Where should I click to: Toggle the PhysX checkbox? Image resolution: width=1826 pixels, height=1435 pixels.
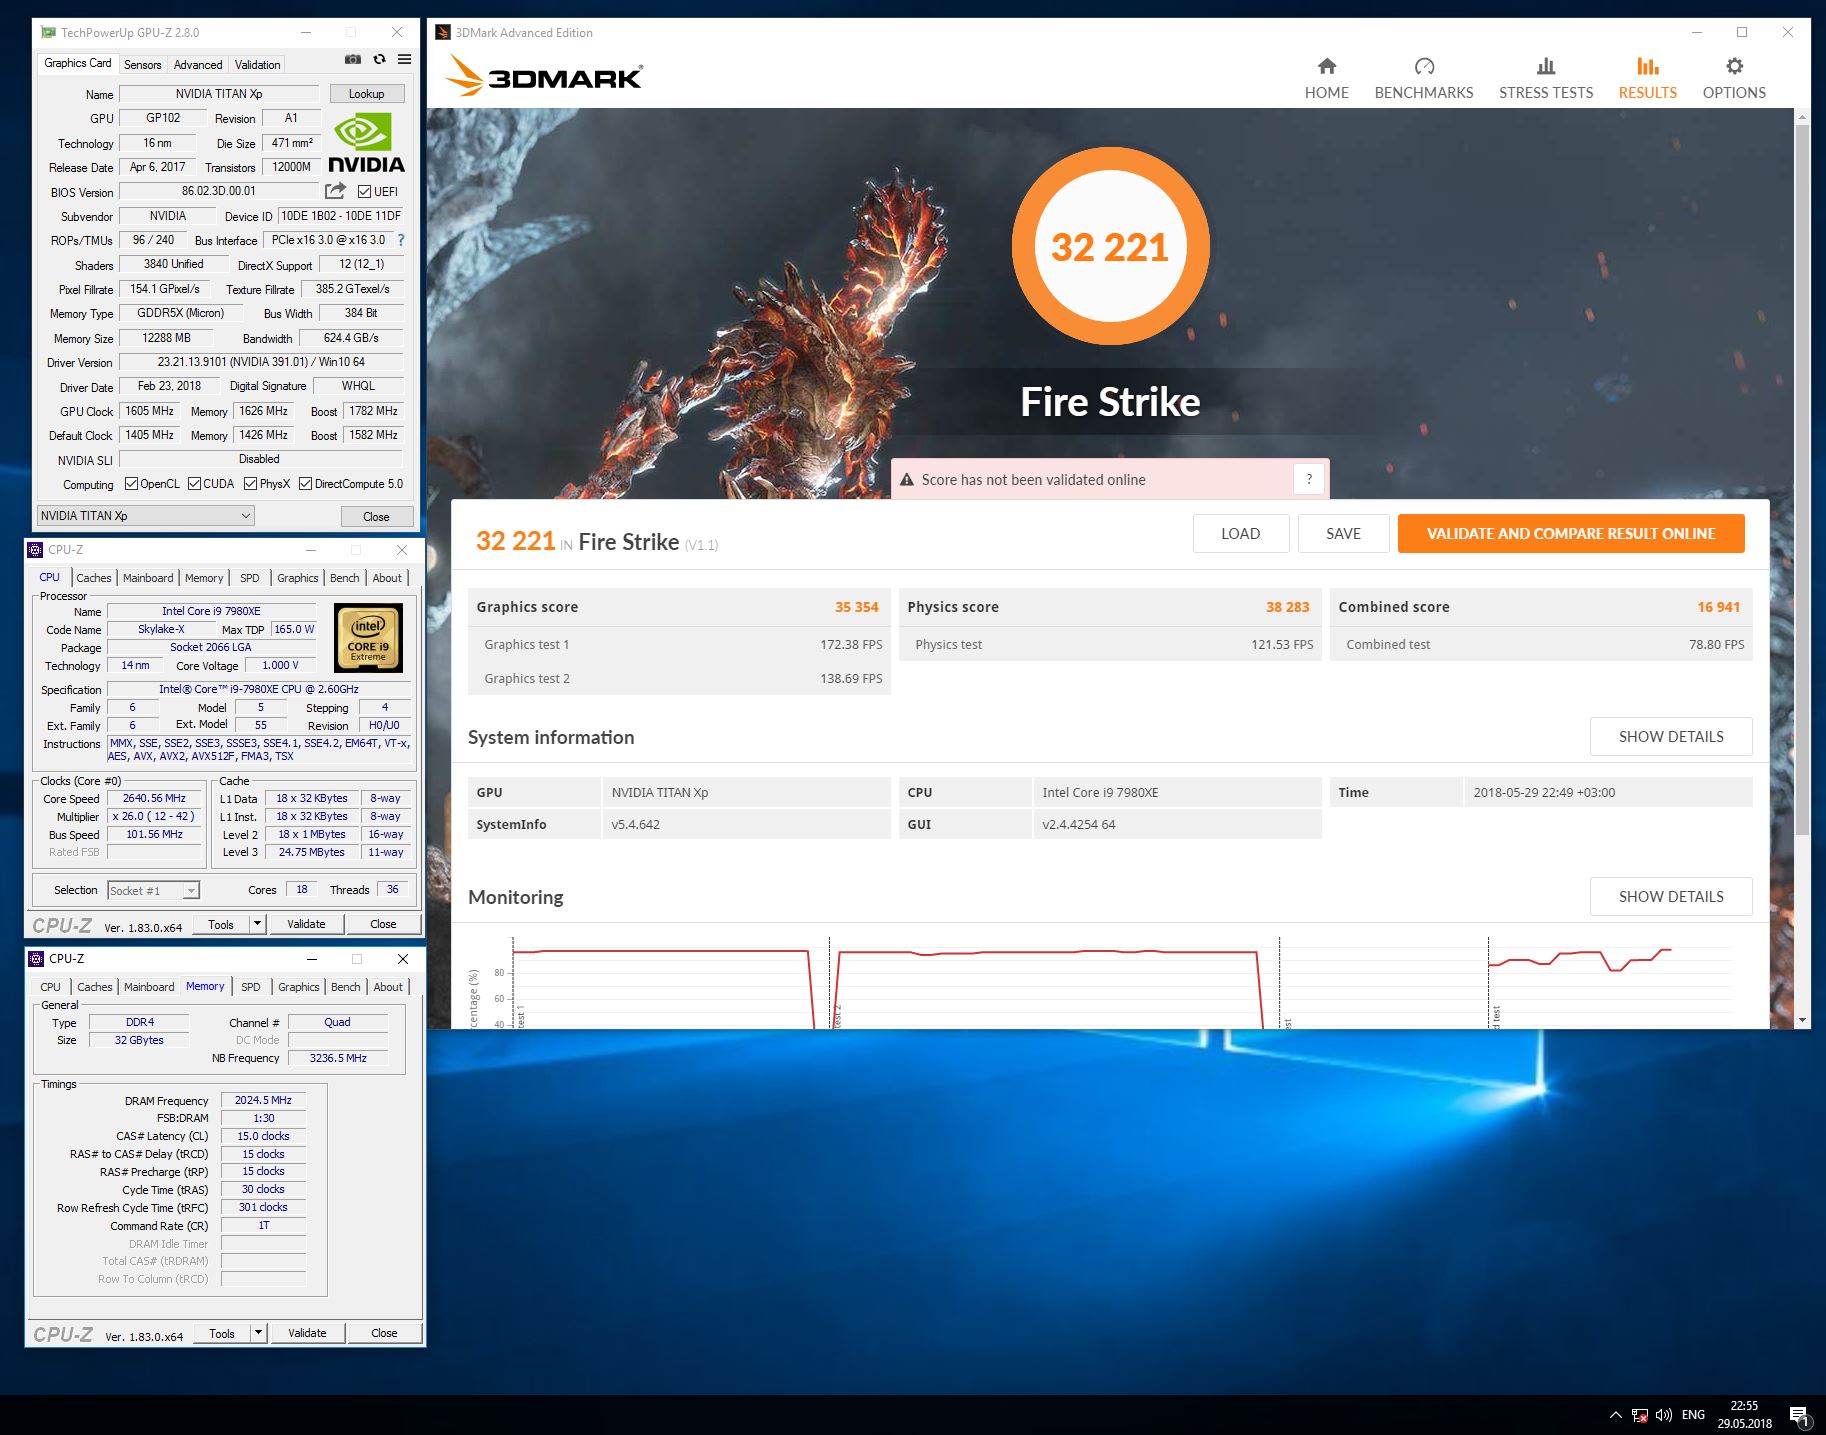point(250,484)
